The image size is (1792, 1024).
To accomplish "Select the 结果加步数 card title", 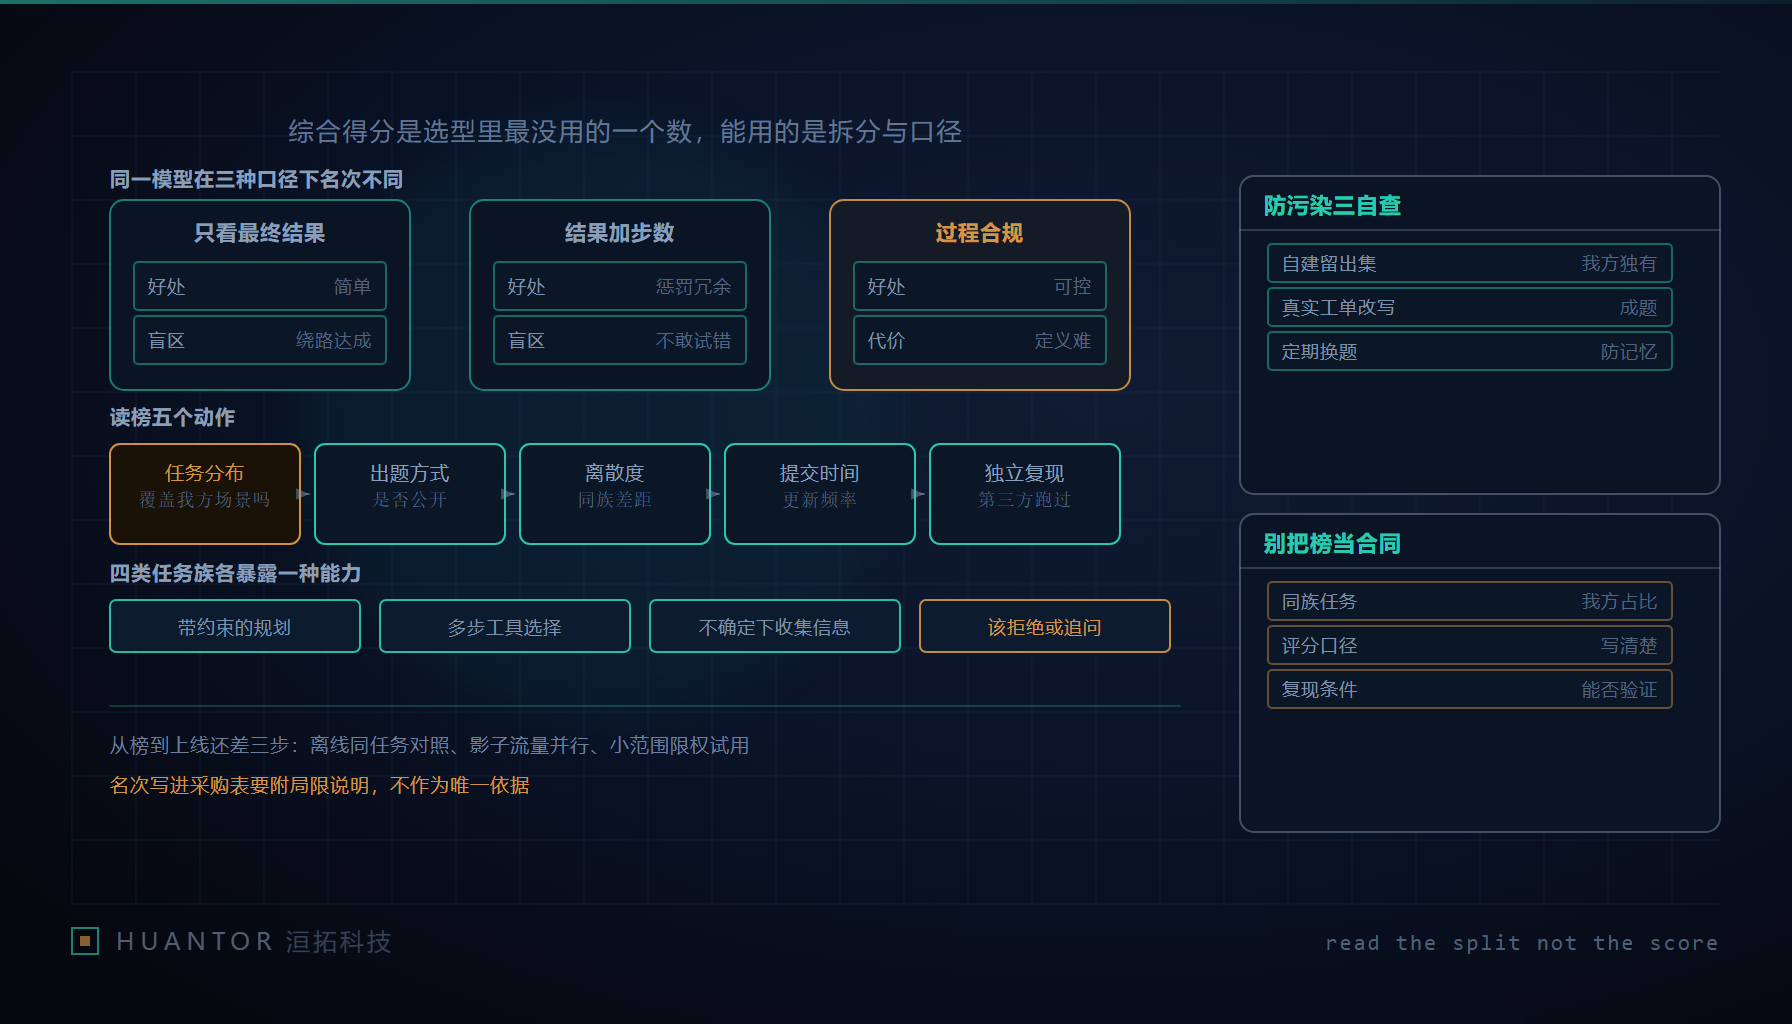I will click(x=620, y=233).
